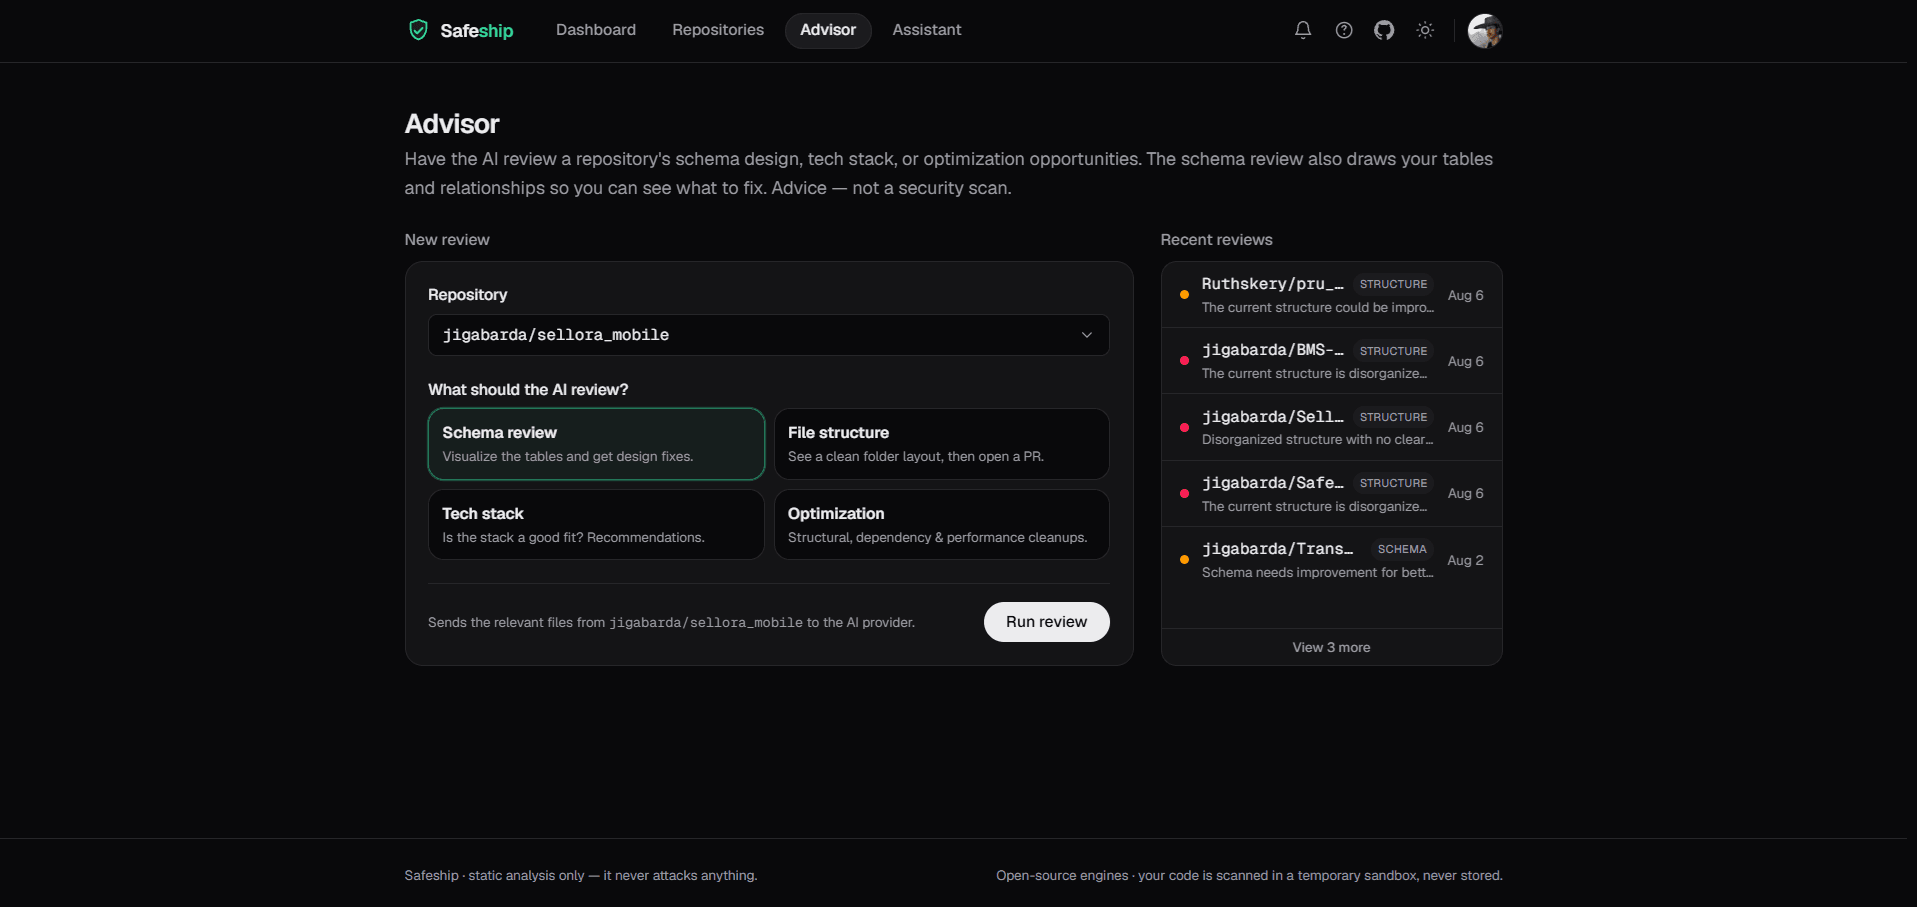Viewport: 1917px width, 907px height.
Task: Open the GitHub icon link
Action: (1384, 30)
